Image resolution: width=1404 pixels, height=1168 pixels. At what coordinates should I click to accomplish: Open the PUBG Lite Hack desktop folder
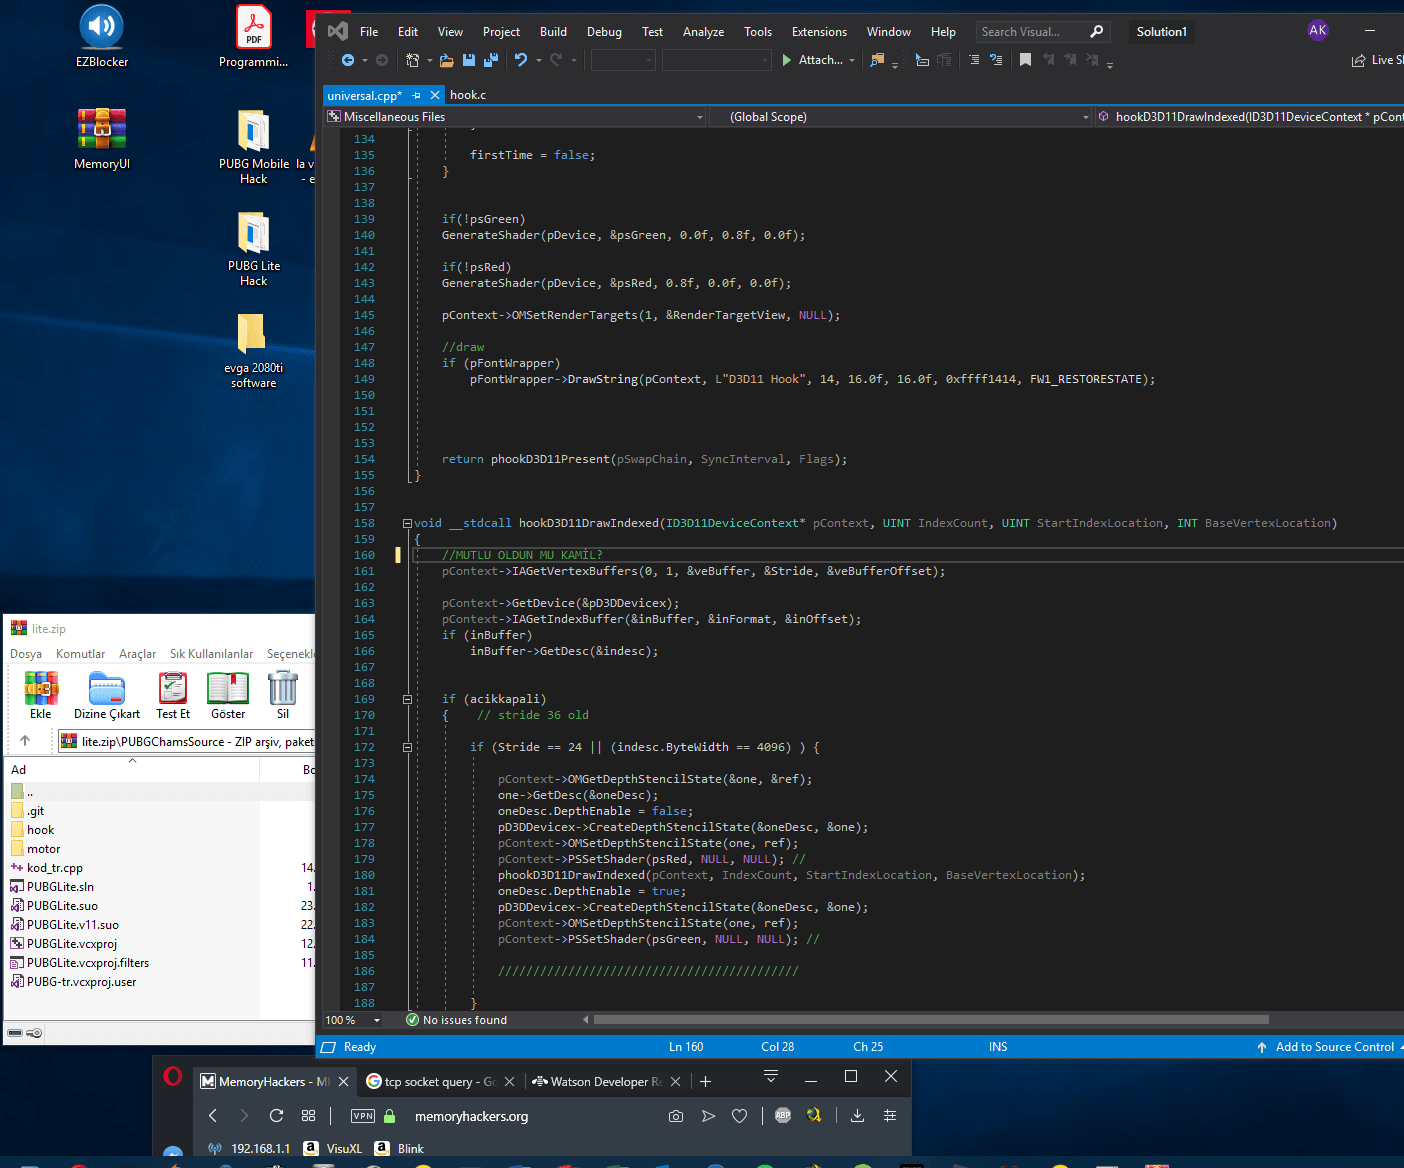254,249
